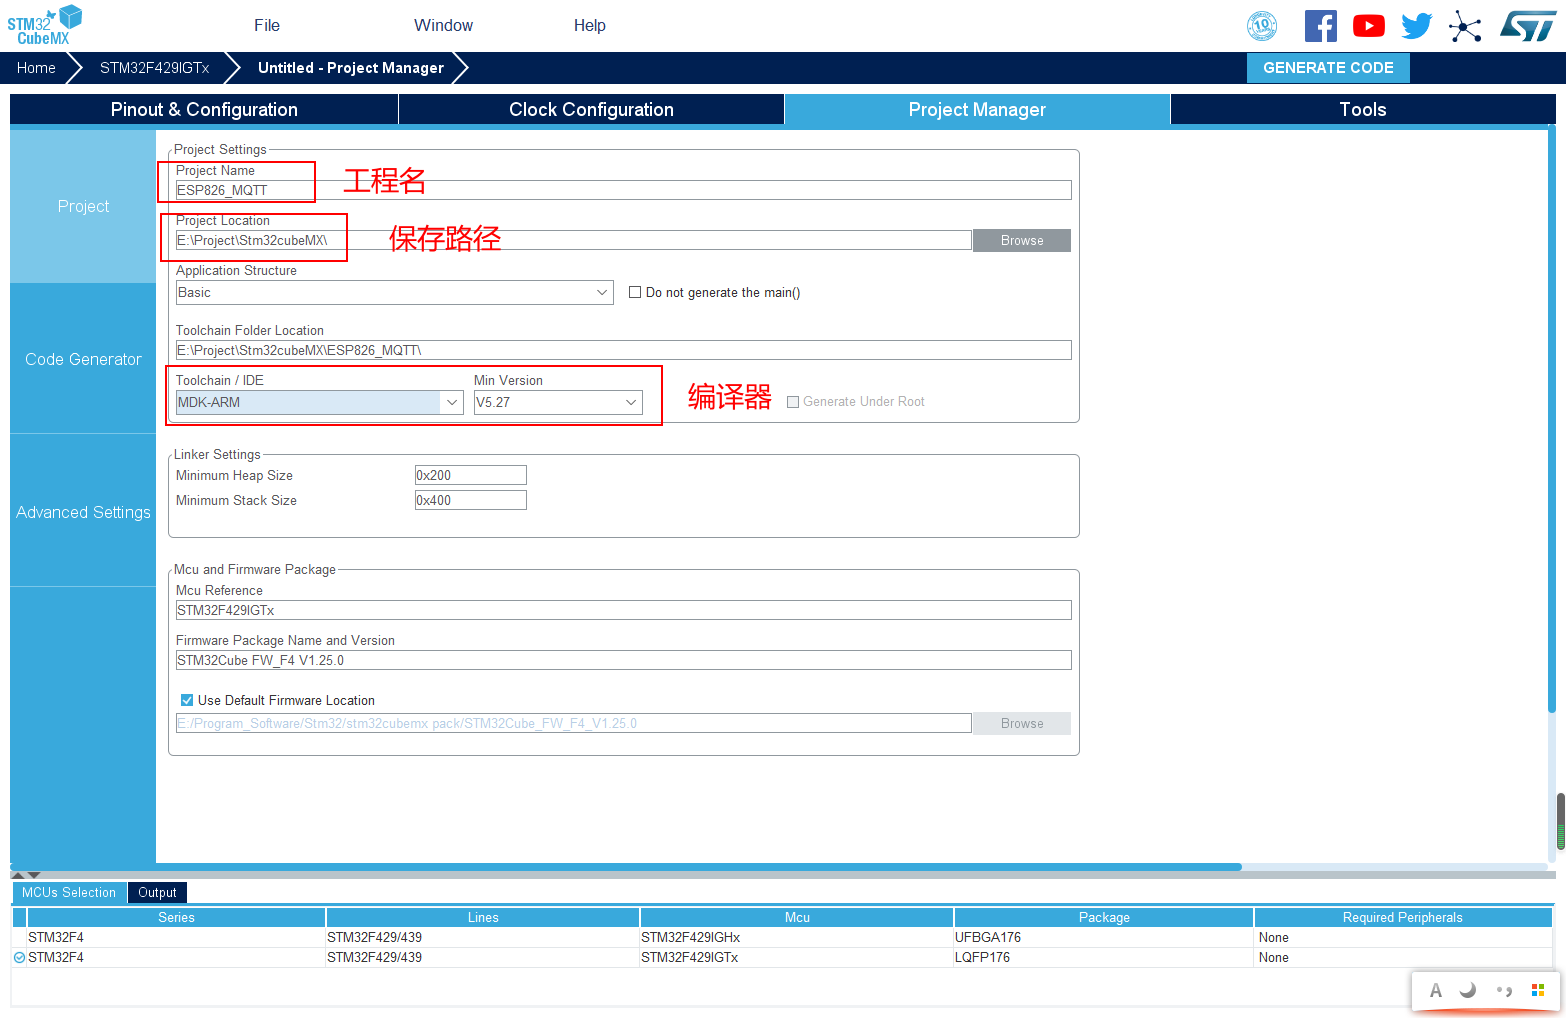Sort by the Lines column header
This screenshot has width=1566, height=1018.
[x=483, y=917]
